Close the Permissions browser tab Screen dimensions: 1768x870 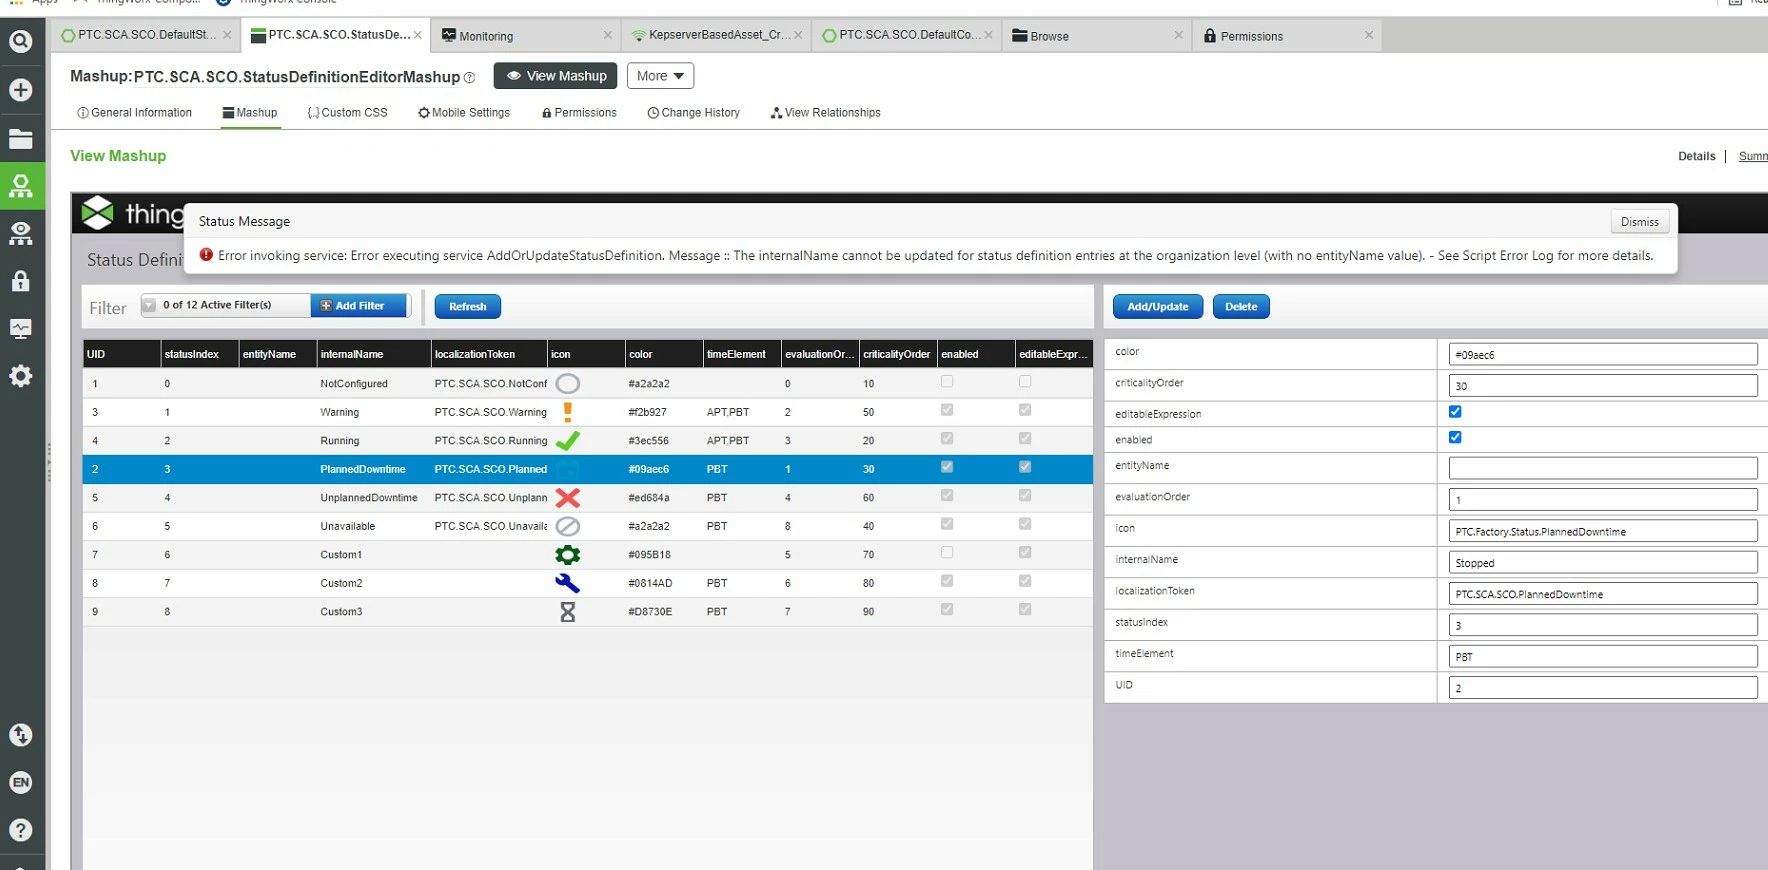(1369, 35)
